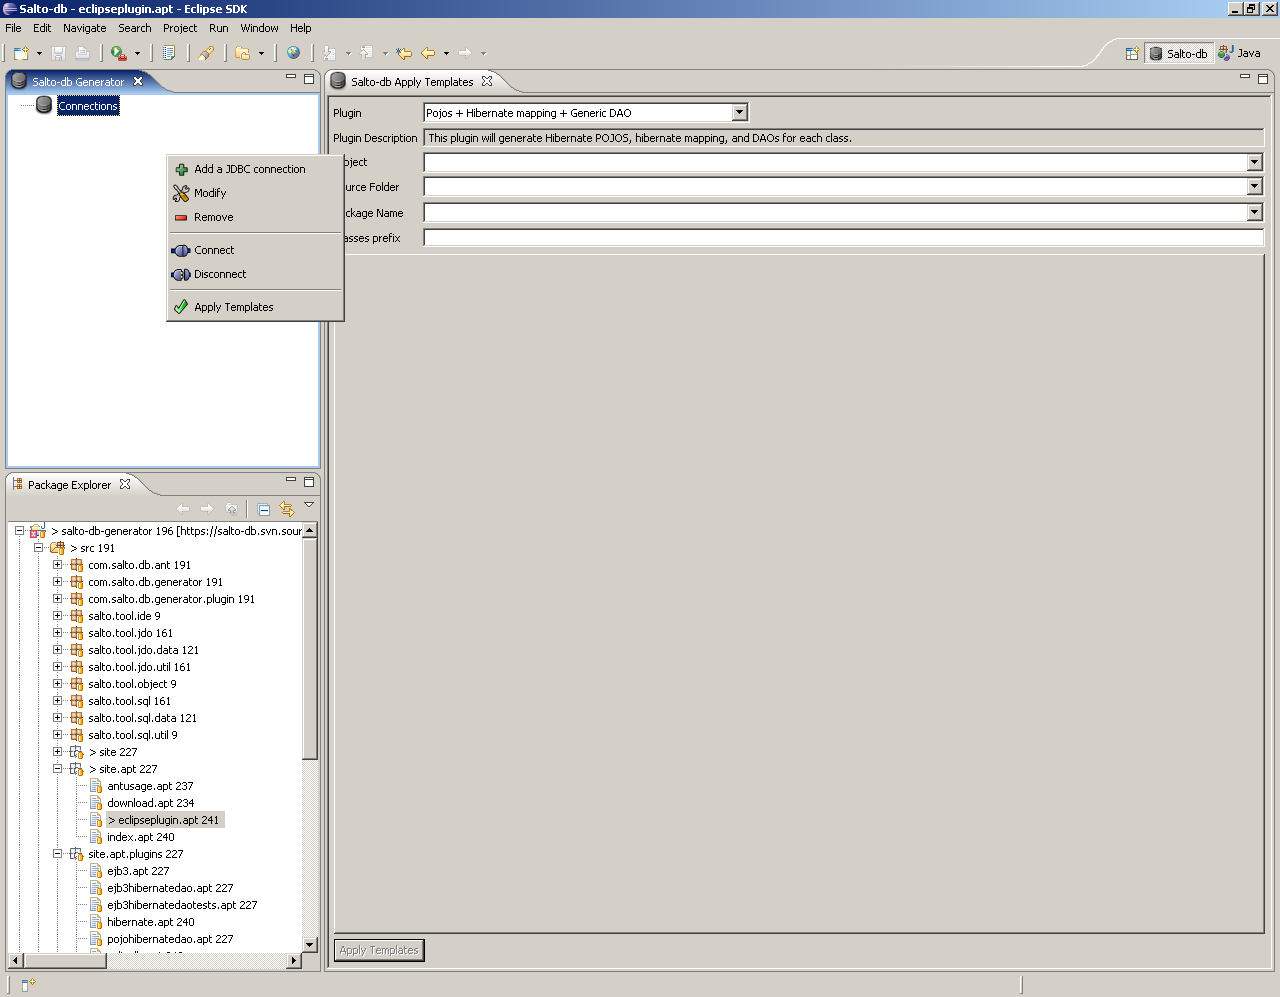Open the Project menu
The height and width of the screenshot is (997, 1280).
click(x=180, y=28)
